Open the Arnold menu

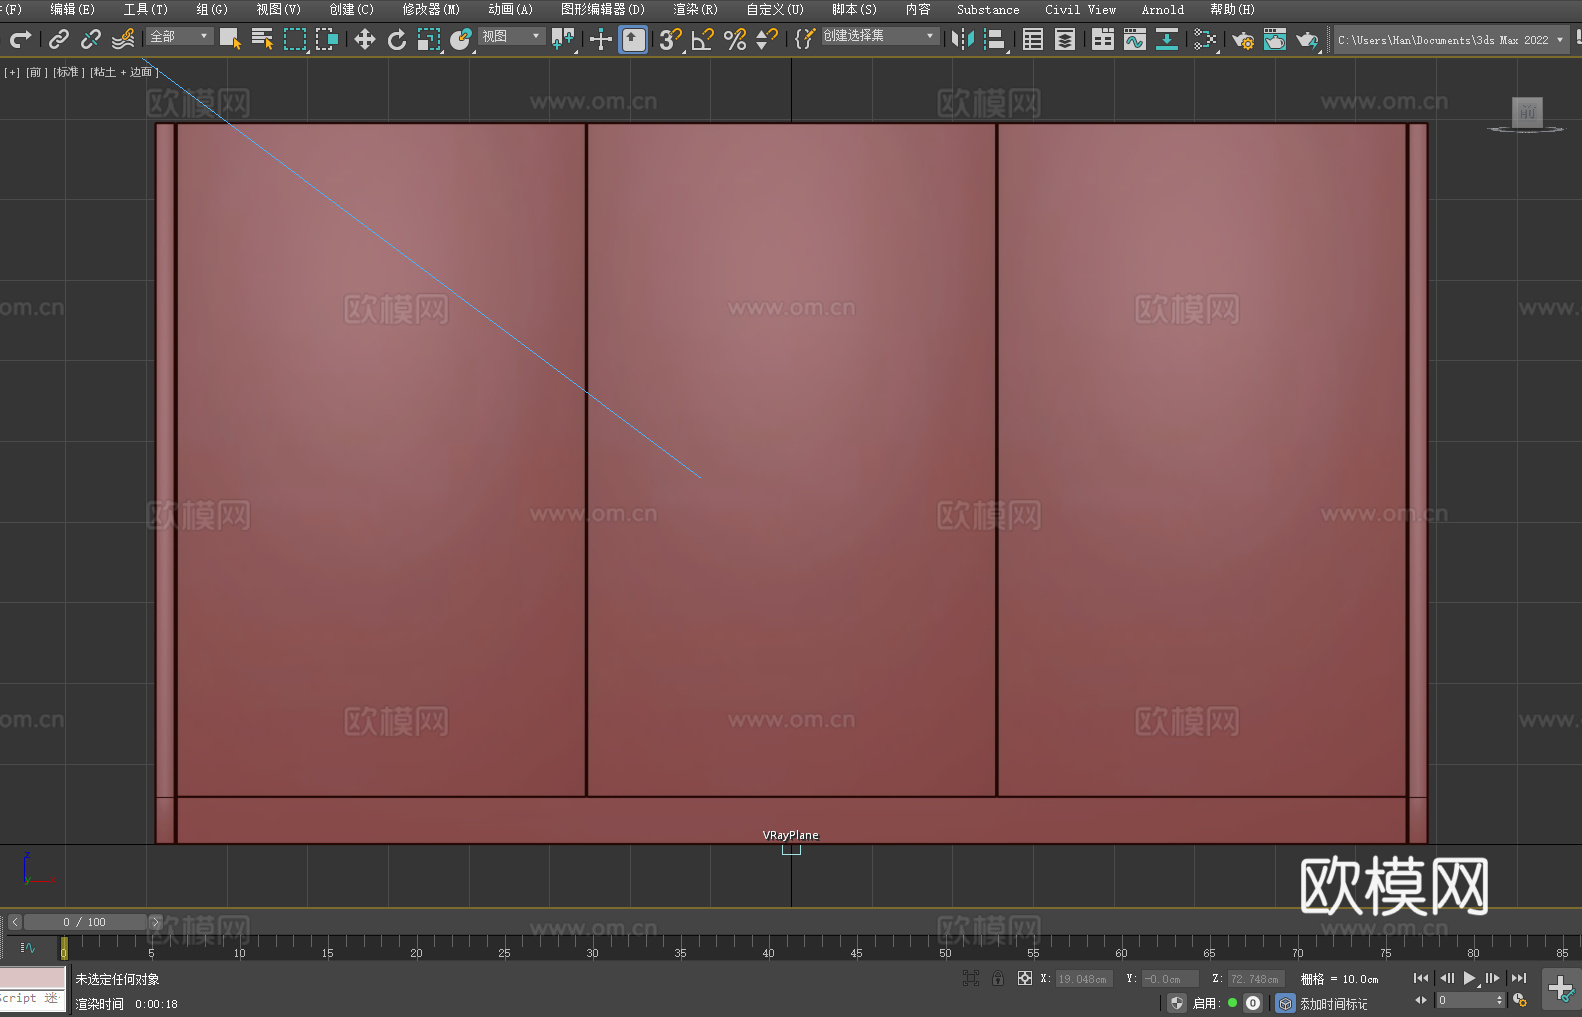[1163, 9]
